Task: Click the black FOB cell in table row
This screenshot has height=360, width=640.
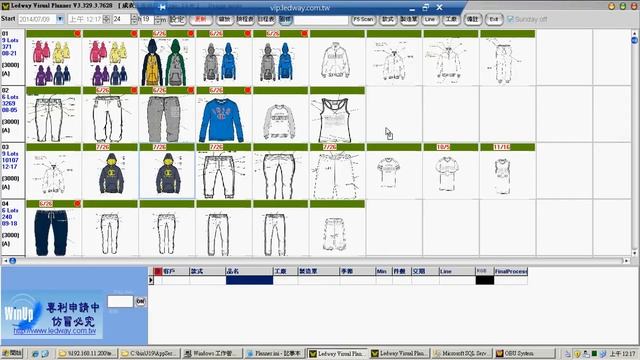Action: pyautogui.click(x=485, y=280)
